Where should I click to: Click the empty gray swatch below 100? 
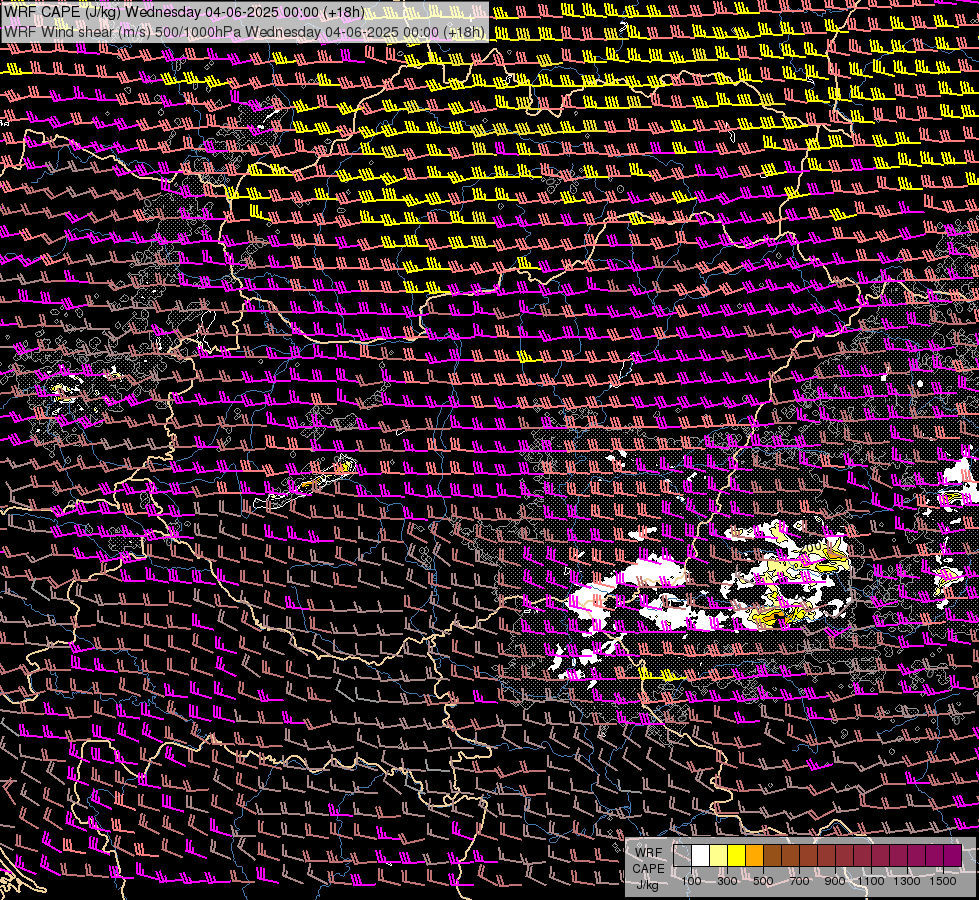[x=682, y=856]
